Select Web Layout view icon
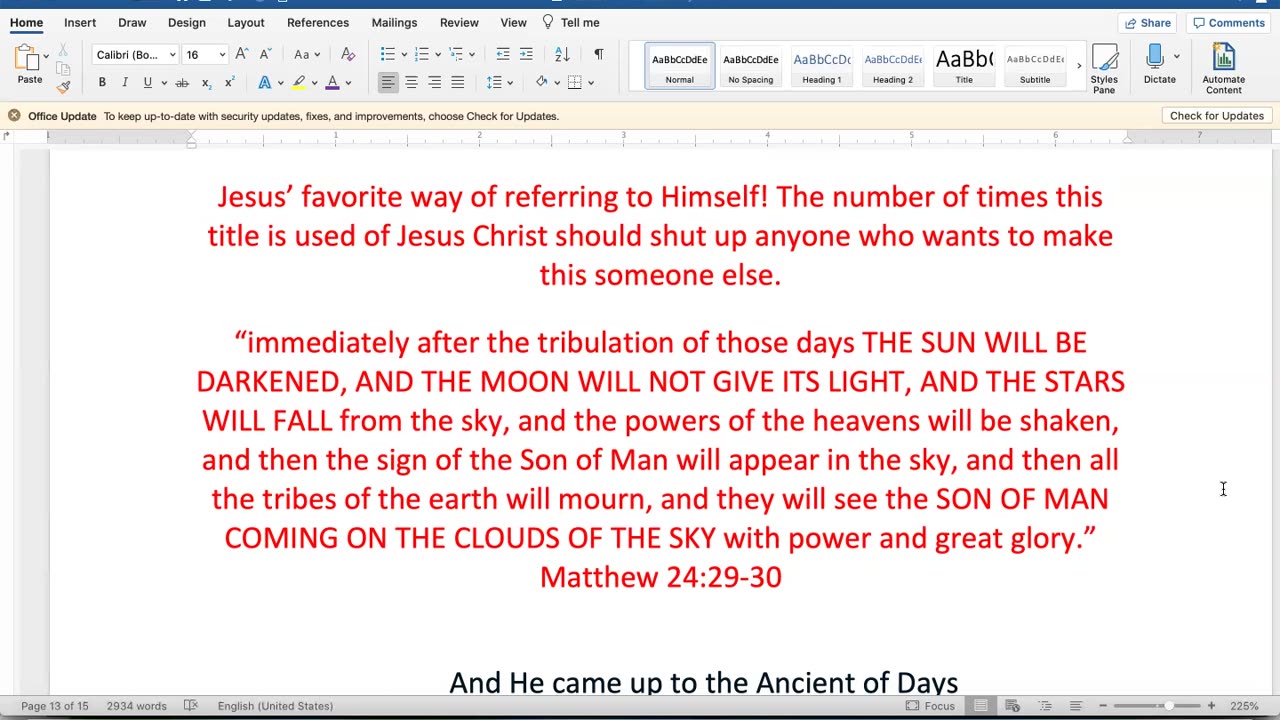Screen dimensions: 1280x720 click(x=1012, y=706)
